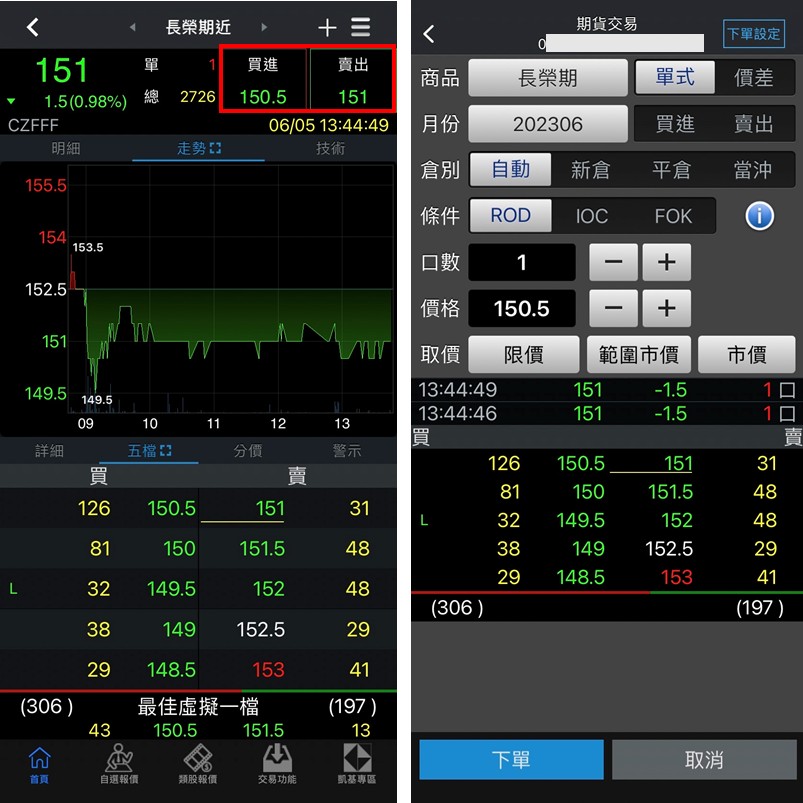
Task: Open the 長榮期 product selector
Action: coord(547,78)
